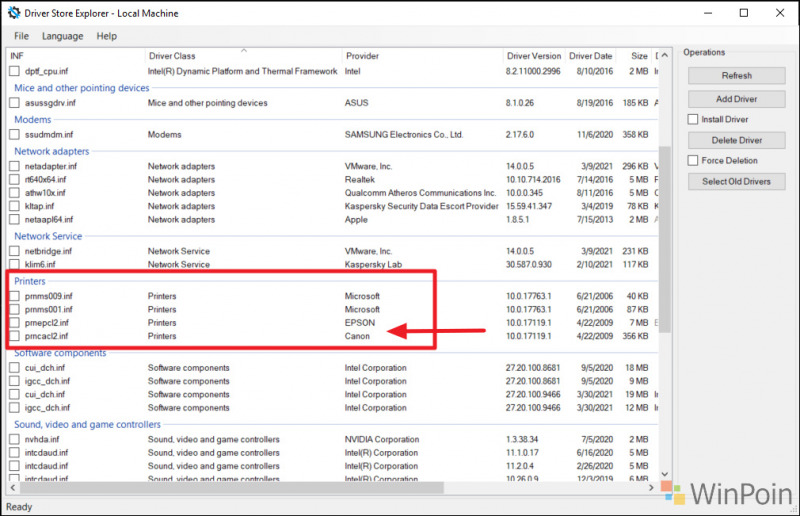800x516 pixels.
Task: Collapse Sound, video and game controllers group
Action: tap(87, 425)
